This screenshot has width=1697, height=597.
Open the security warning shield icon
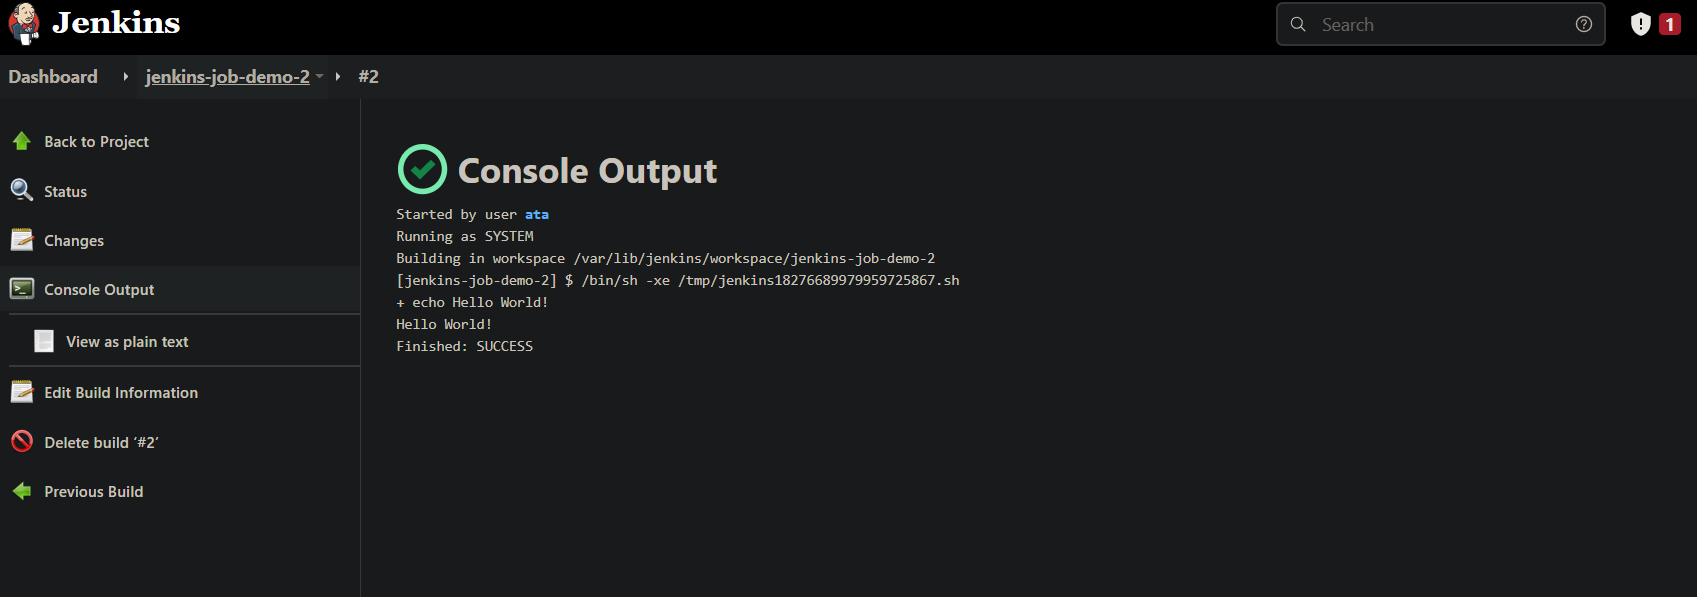click(1640, 24)
